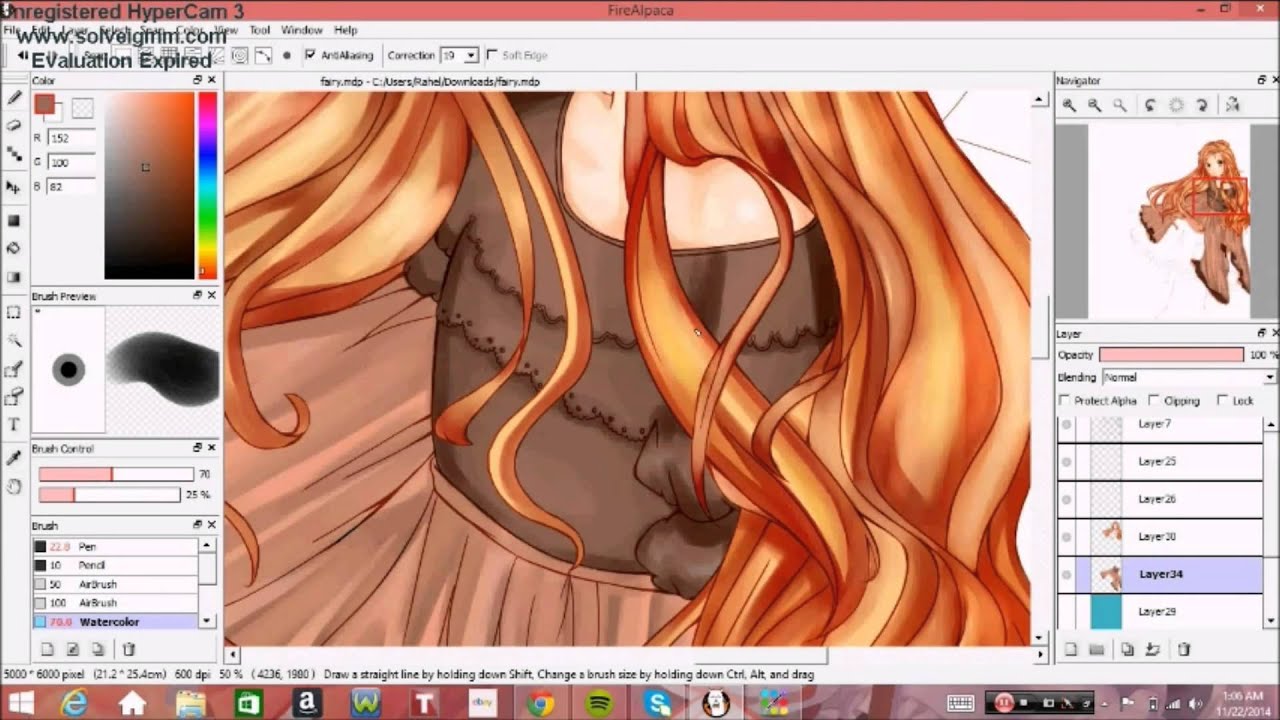Screen dimensions: 1280x720
Task: Float the Brush Control panel
Action: click(198, 448)
